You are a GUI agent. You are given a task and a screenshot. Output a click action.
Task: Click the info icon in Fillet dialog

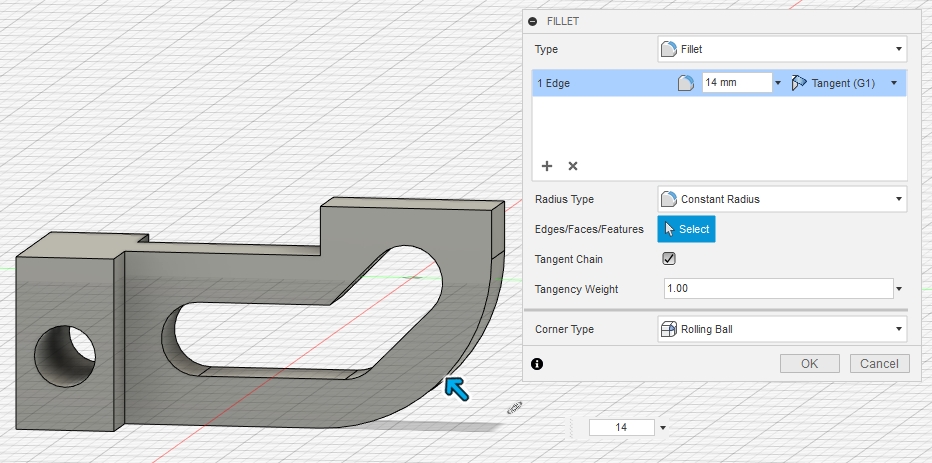pos(537,364)
